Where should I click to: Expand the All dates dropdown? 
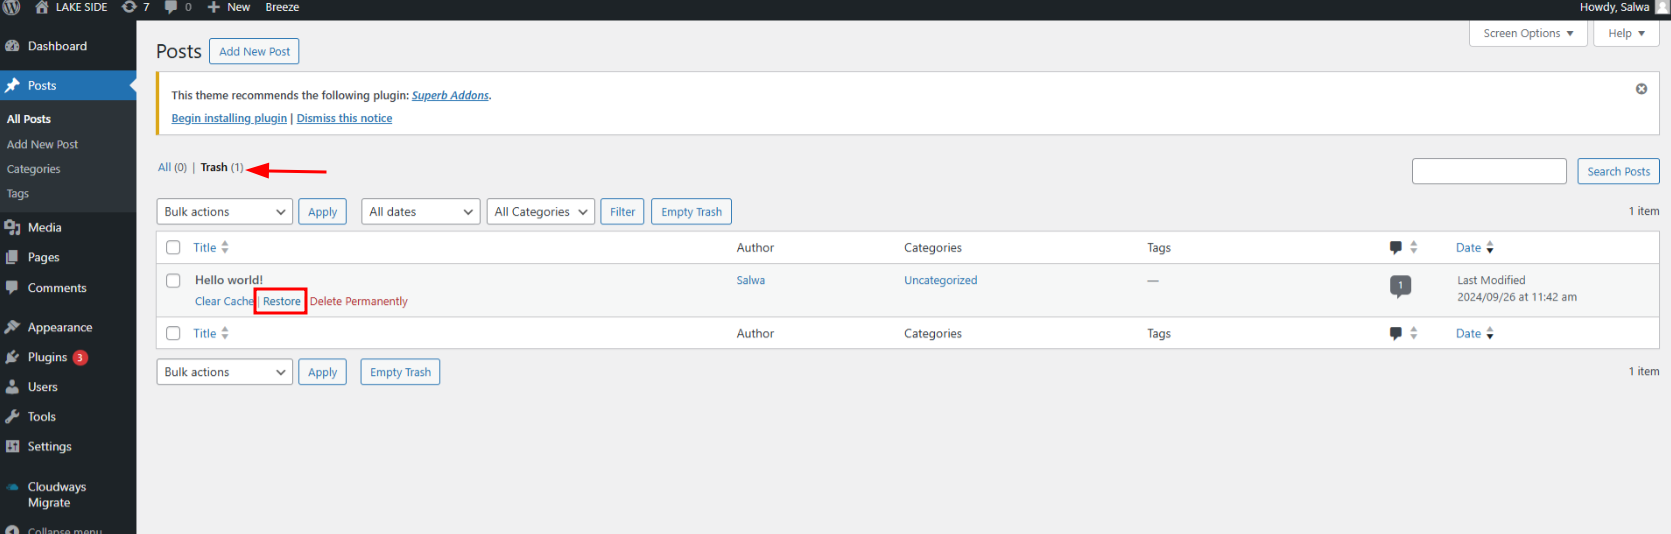(x=421, y=212)
